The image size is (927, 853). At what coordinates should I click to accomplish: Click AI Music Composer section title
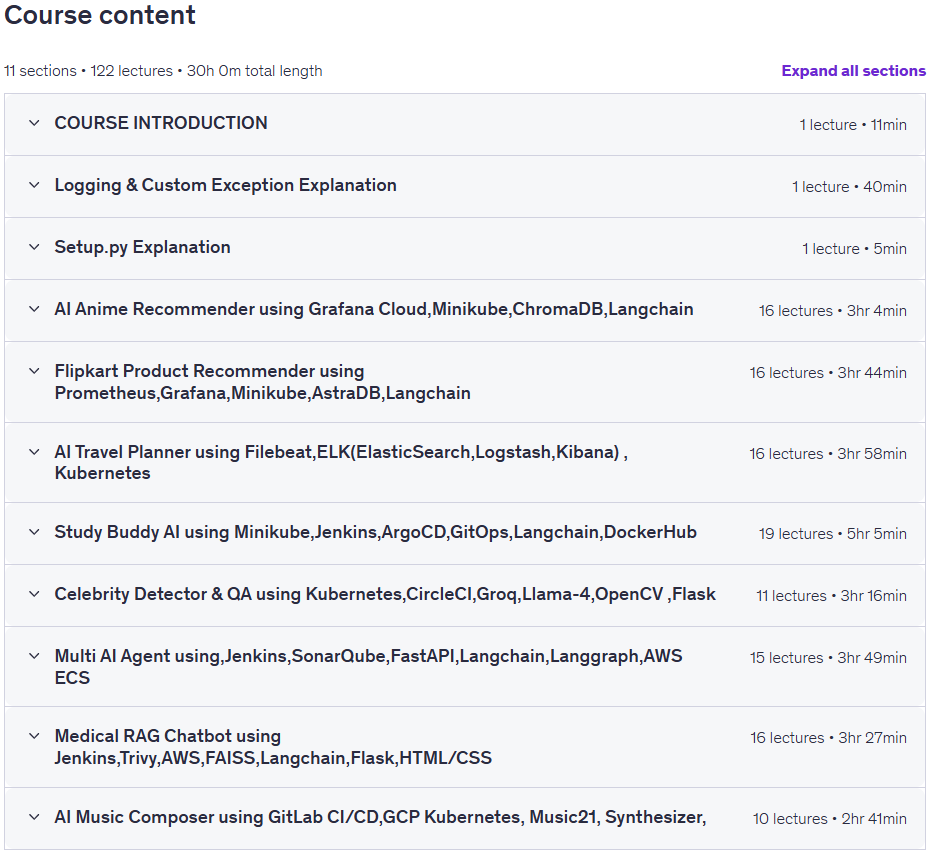(380, 818)
